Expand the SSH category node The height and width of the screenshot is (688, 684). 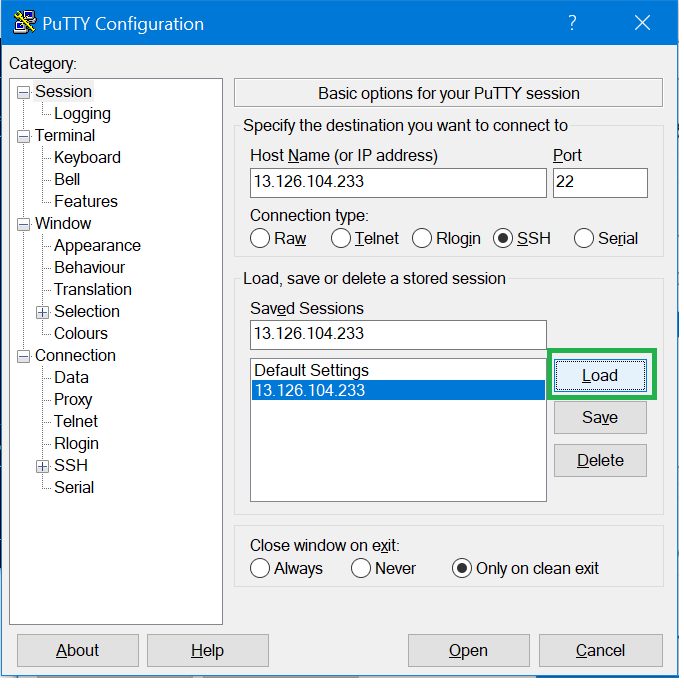pyautogui.click(x=42, y=466)
